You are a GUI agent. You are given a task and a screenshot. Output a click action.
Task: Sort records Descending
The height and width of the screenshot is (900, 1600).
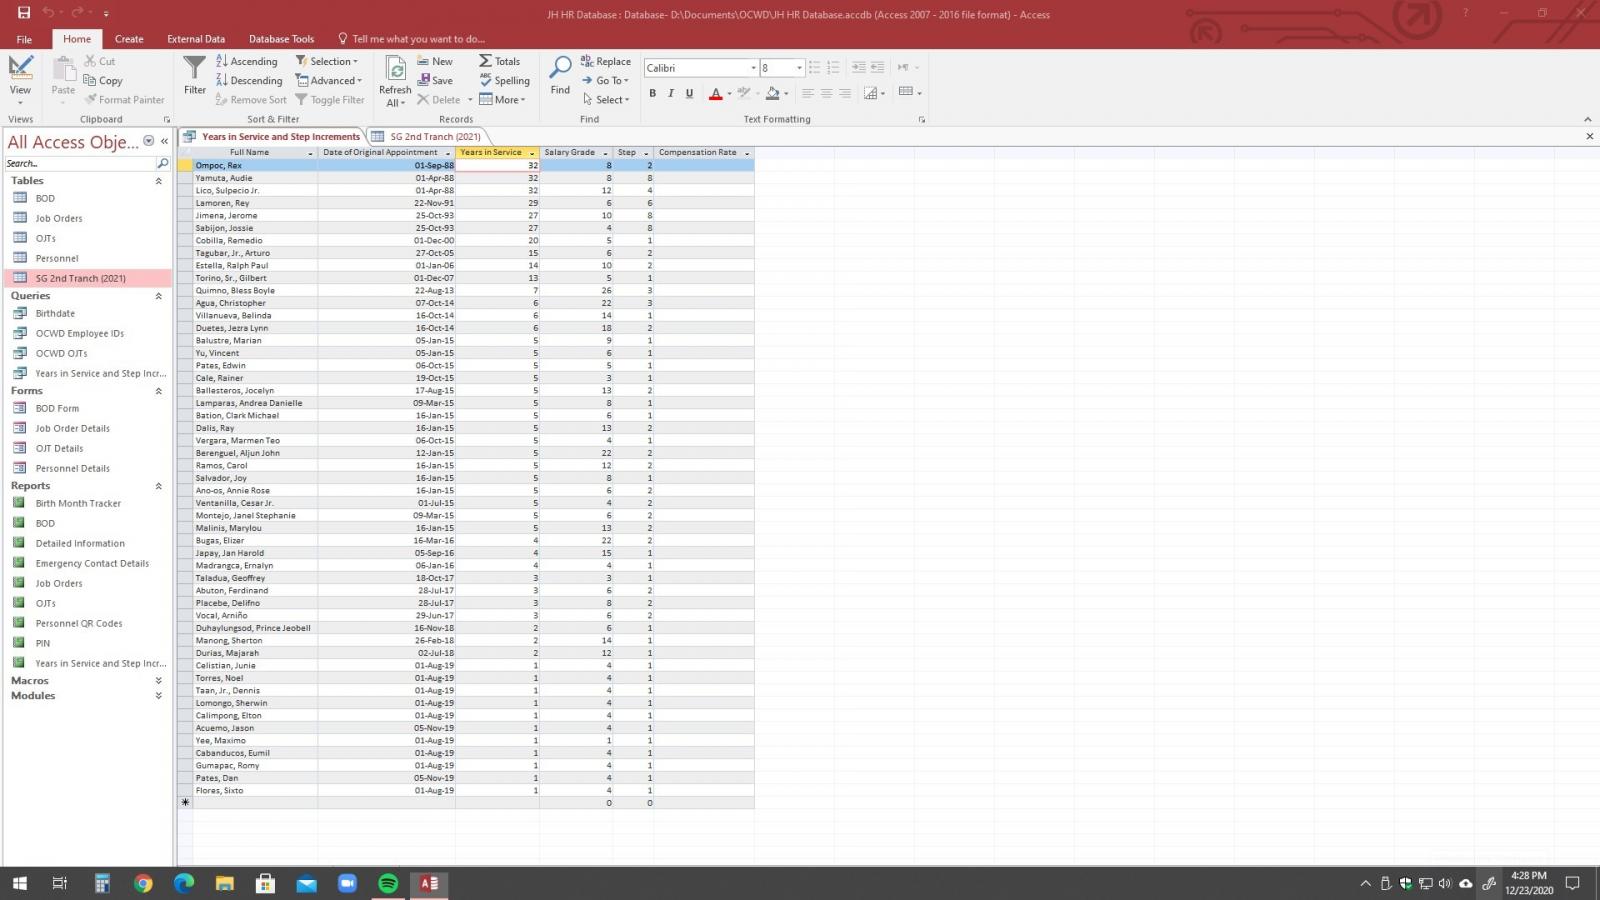tap(249, 80)
